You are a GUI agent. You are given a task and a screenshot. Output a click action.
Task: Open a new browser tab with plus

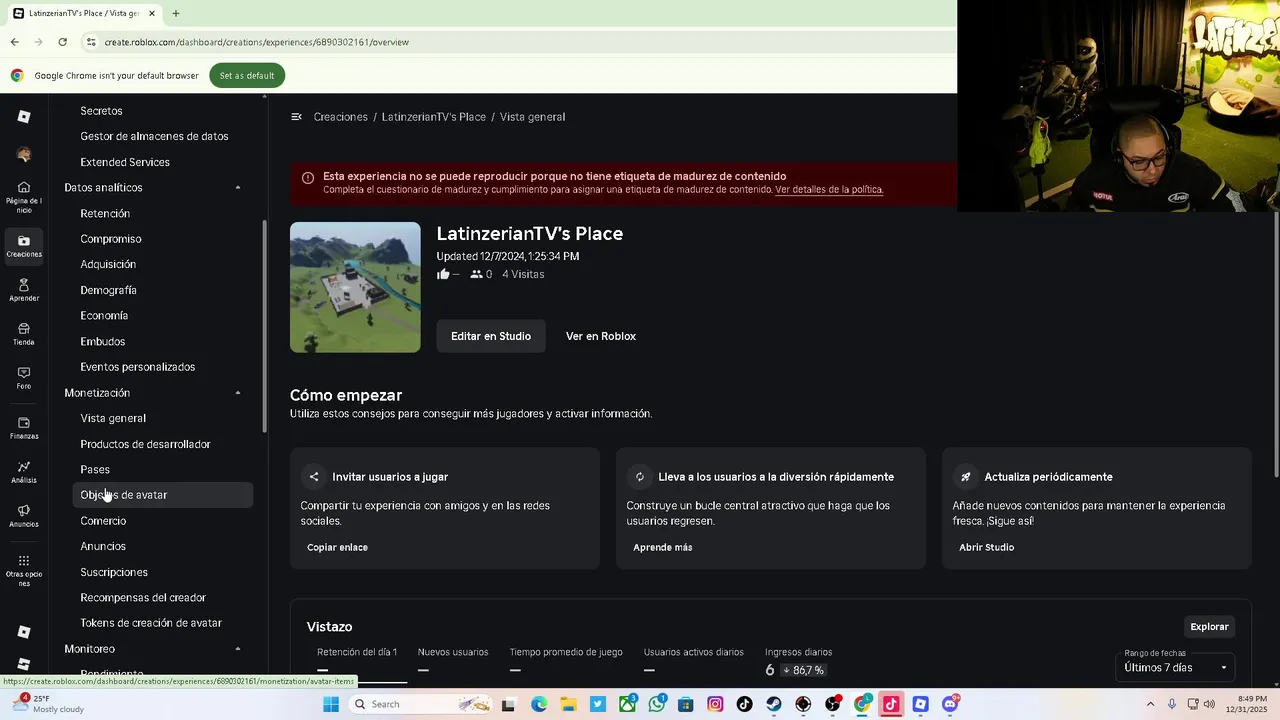tap(176, 13)
